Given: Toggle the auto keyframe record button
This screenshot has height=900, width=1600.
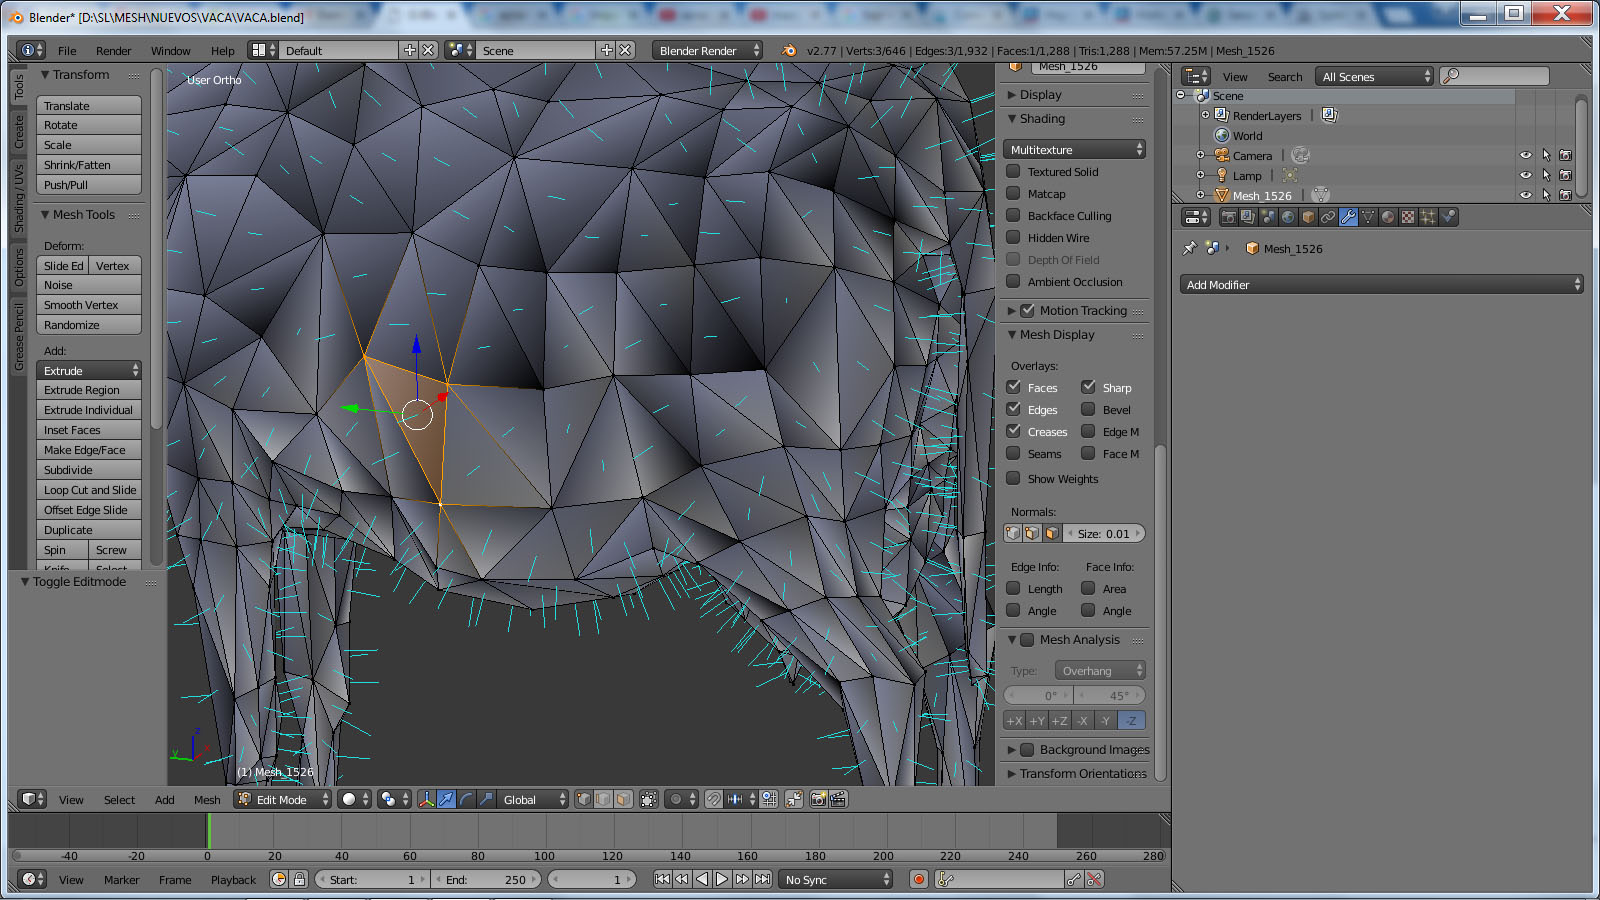Looking at the screenshot, I should point(919,879).
